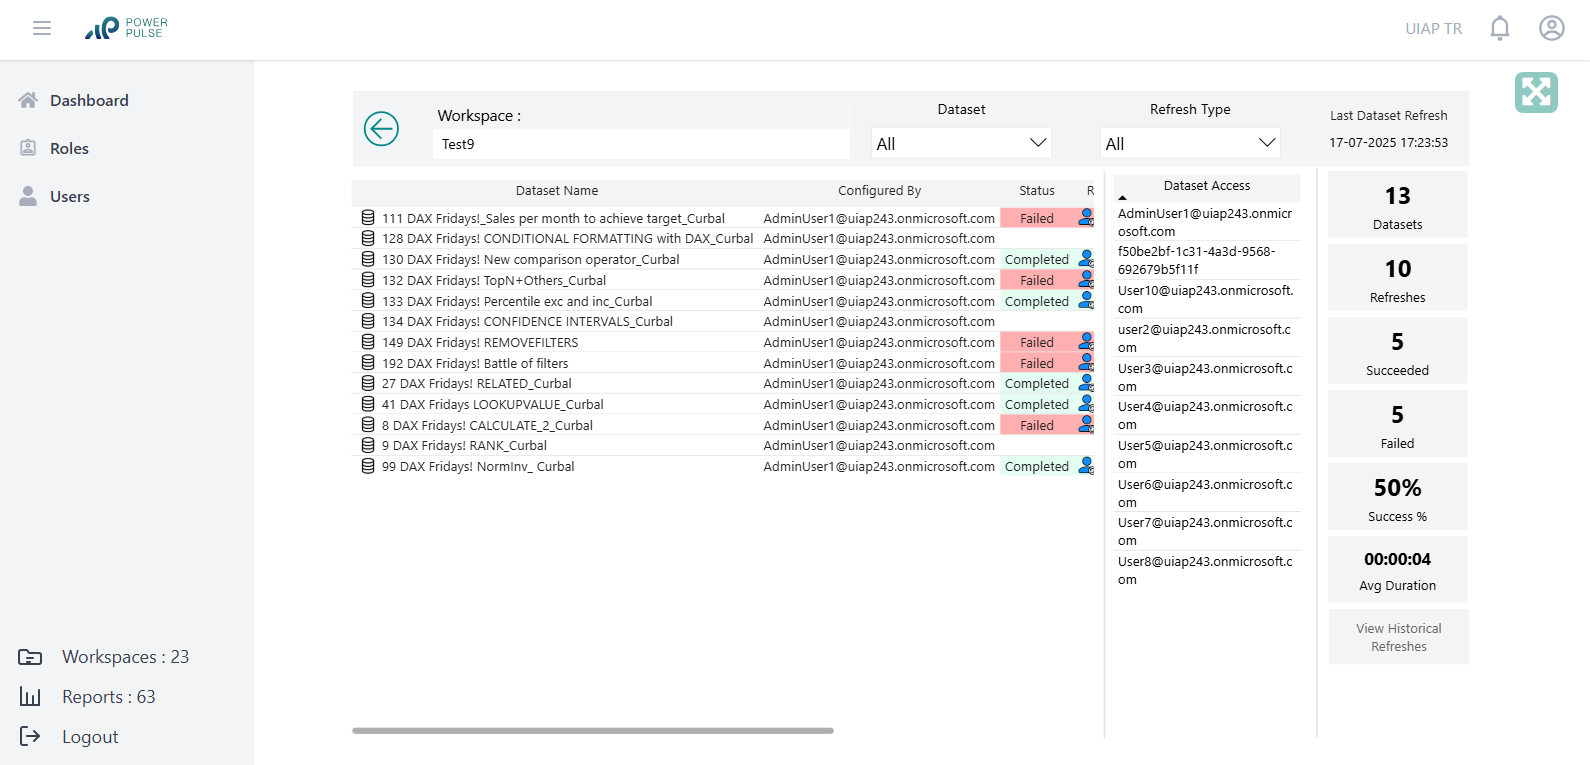Click user icon for 192 DAX Fridays row
The width and height of the screenshot is (1590, 765).
click(x=1086, y=362)
